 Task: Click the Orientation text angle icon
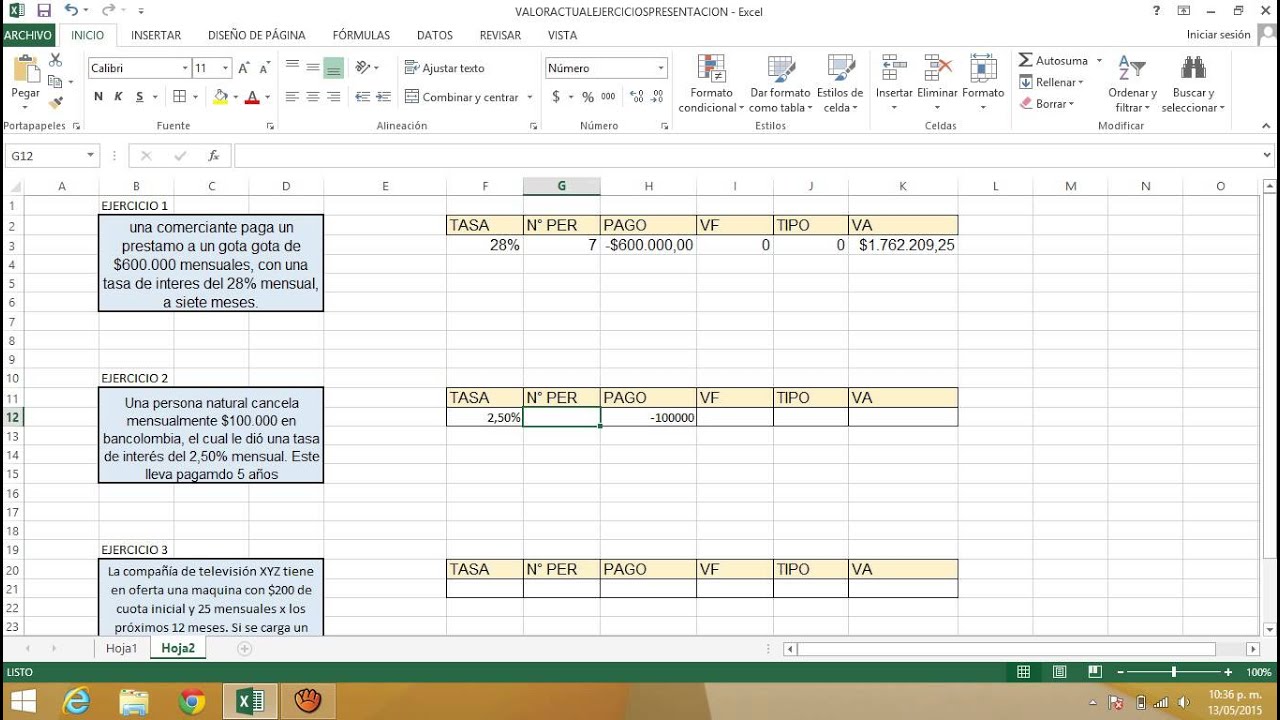(x=364, y=67)
